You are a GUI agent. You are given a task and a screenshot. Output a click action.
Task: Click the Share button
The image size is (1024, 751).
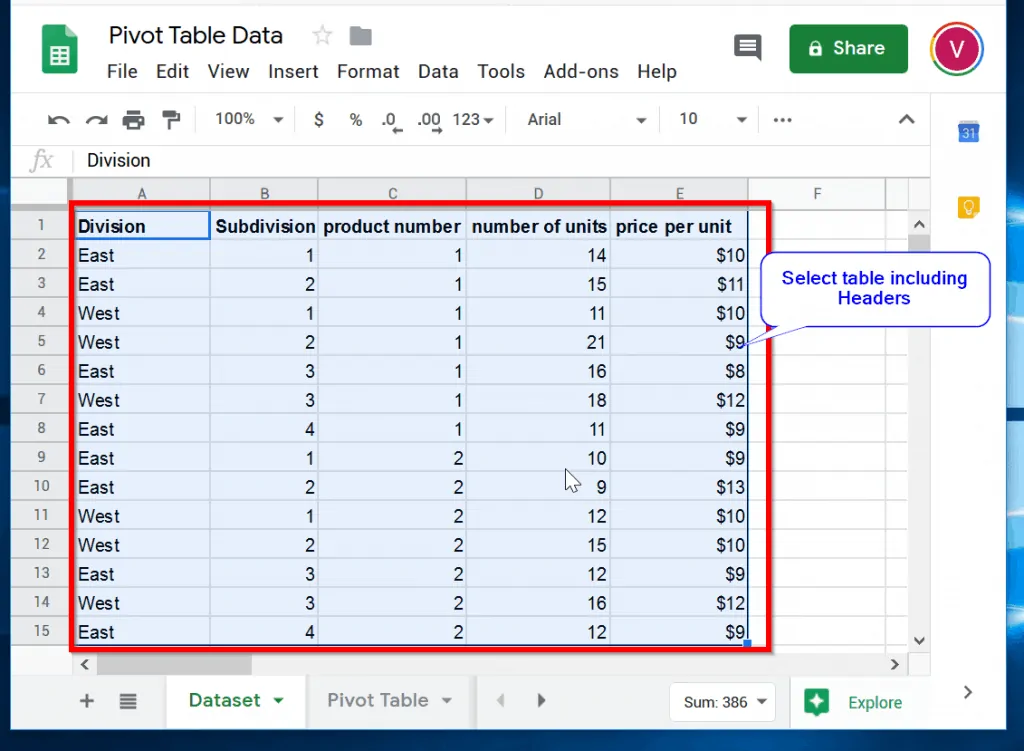[848, 48]
